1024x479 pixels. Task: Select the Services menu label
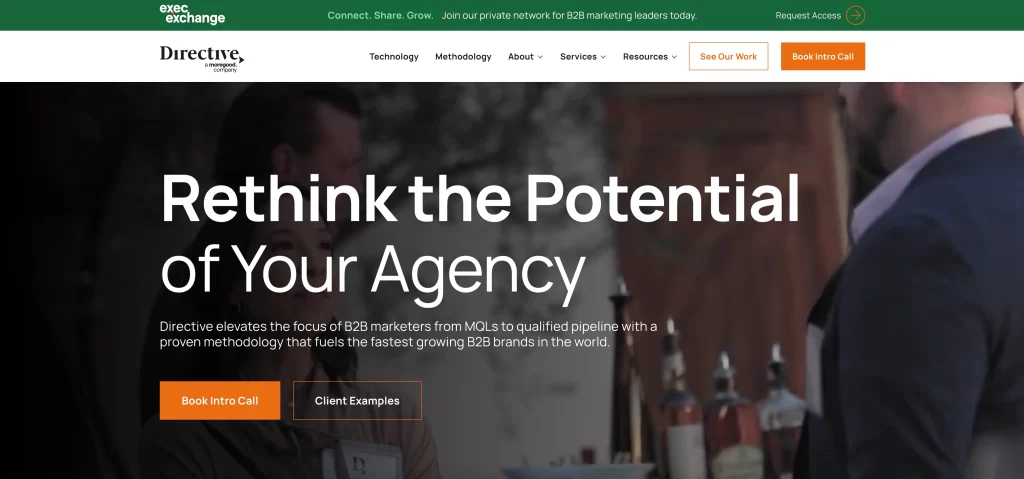[x=578, y=57]
